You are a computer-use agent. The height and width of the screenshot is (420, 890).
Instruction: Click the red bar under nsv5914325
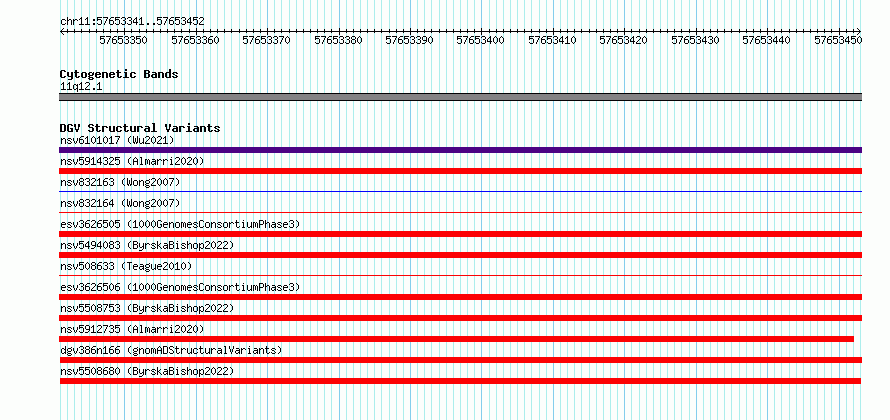(x=461, y=171)
